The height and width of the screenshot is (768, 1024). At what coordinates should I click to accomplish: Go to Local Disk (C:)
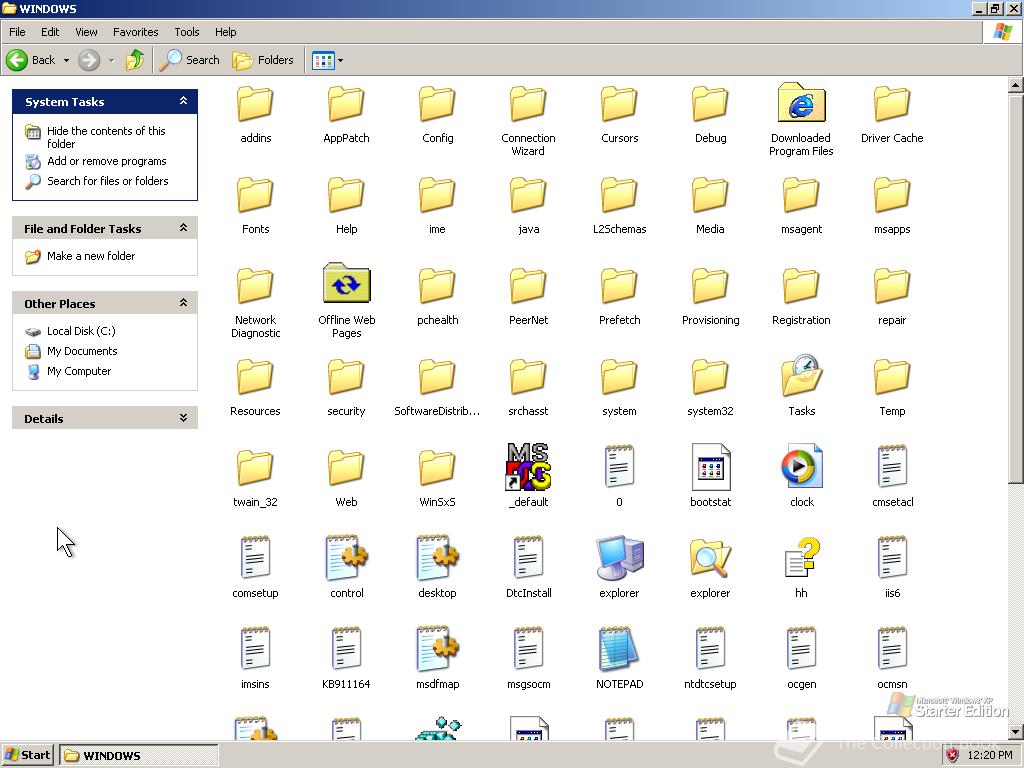click(81, 331)
